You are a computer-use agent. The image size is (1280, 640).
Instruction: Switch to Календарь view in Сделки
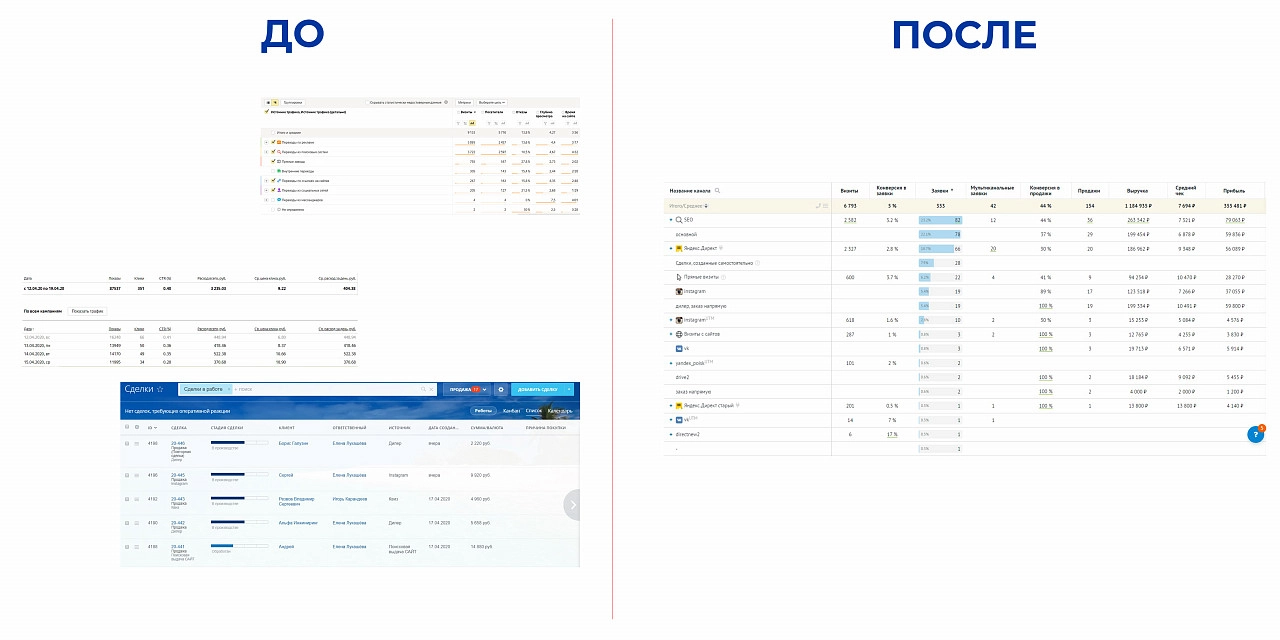click(x=561, y=411)
